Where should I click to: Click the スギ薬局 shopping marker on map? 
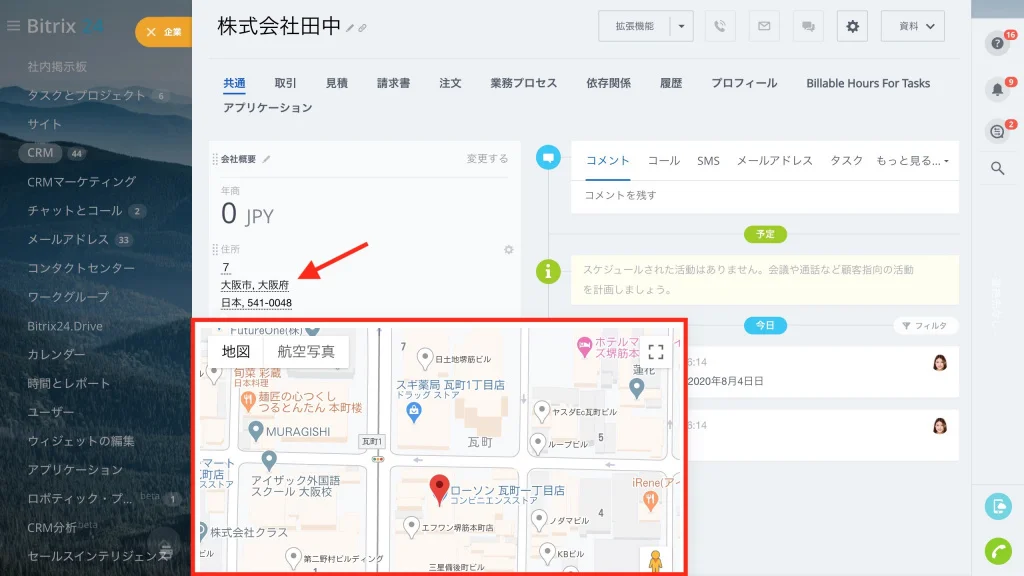[413, 412]
